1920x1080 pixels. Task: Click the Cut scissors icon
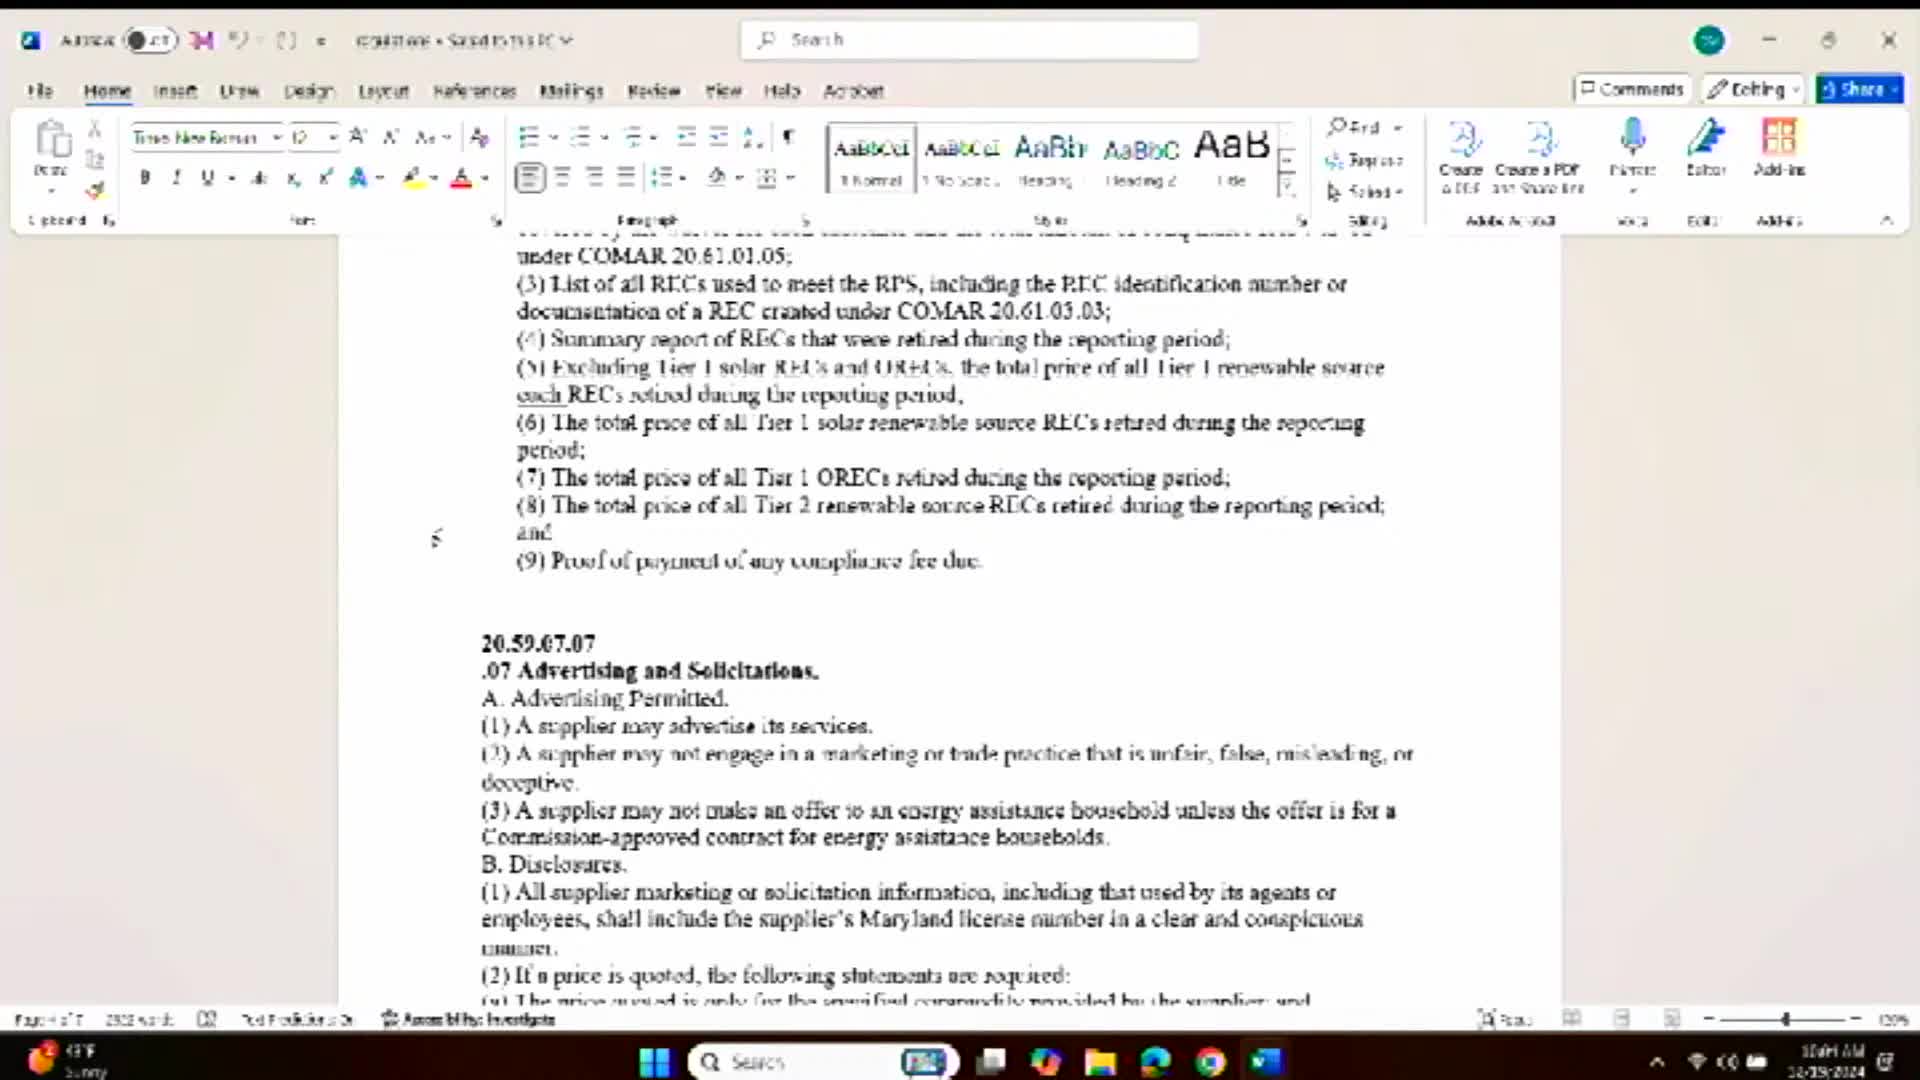click(95, 129)
